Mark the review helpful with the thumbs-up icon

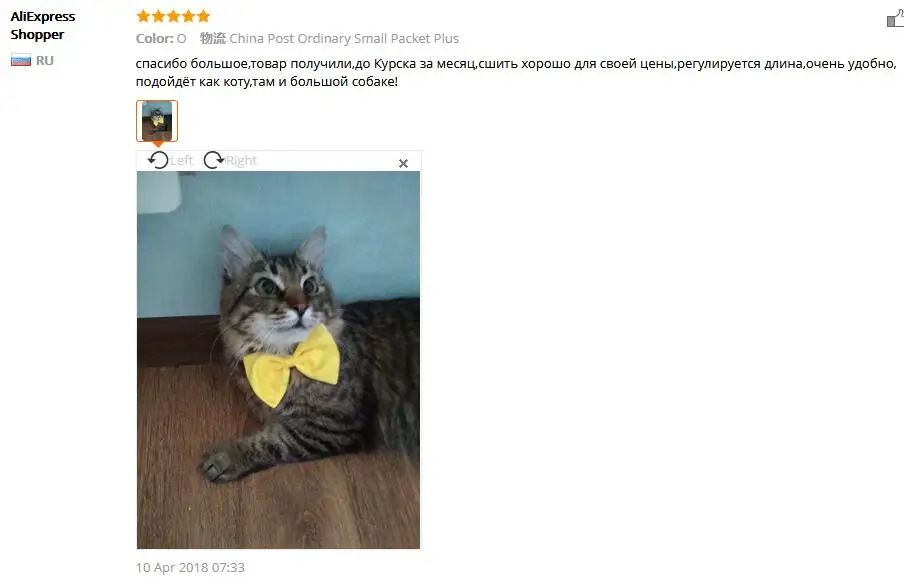895,18
